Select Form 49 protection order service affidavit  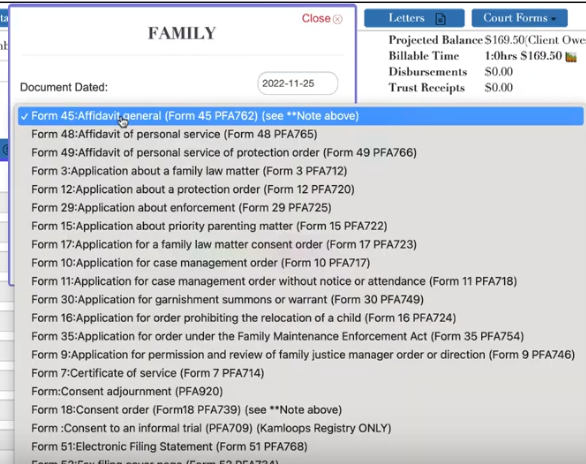301,152
